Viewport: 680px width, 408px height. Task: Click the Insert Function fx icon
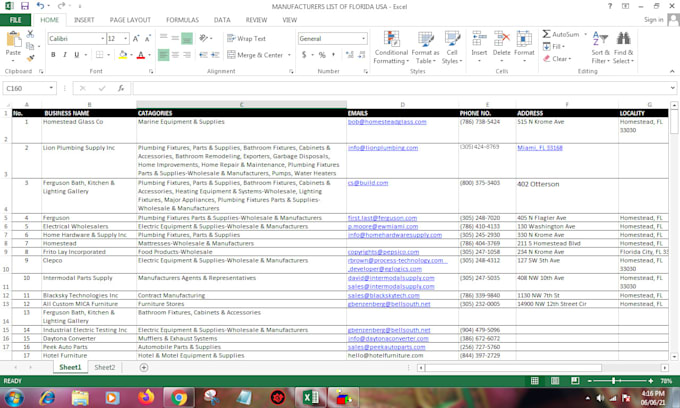(x=121, y=88)
